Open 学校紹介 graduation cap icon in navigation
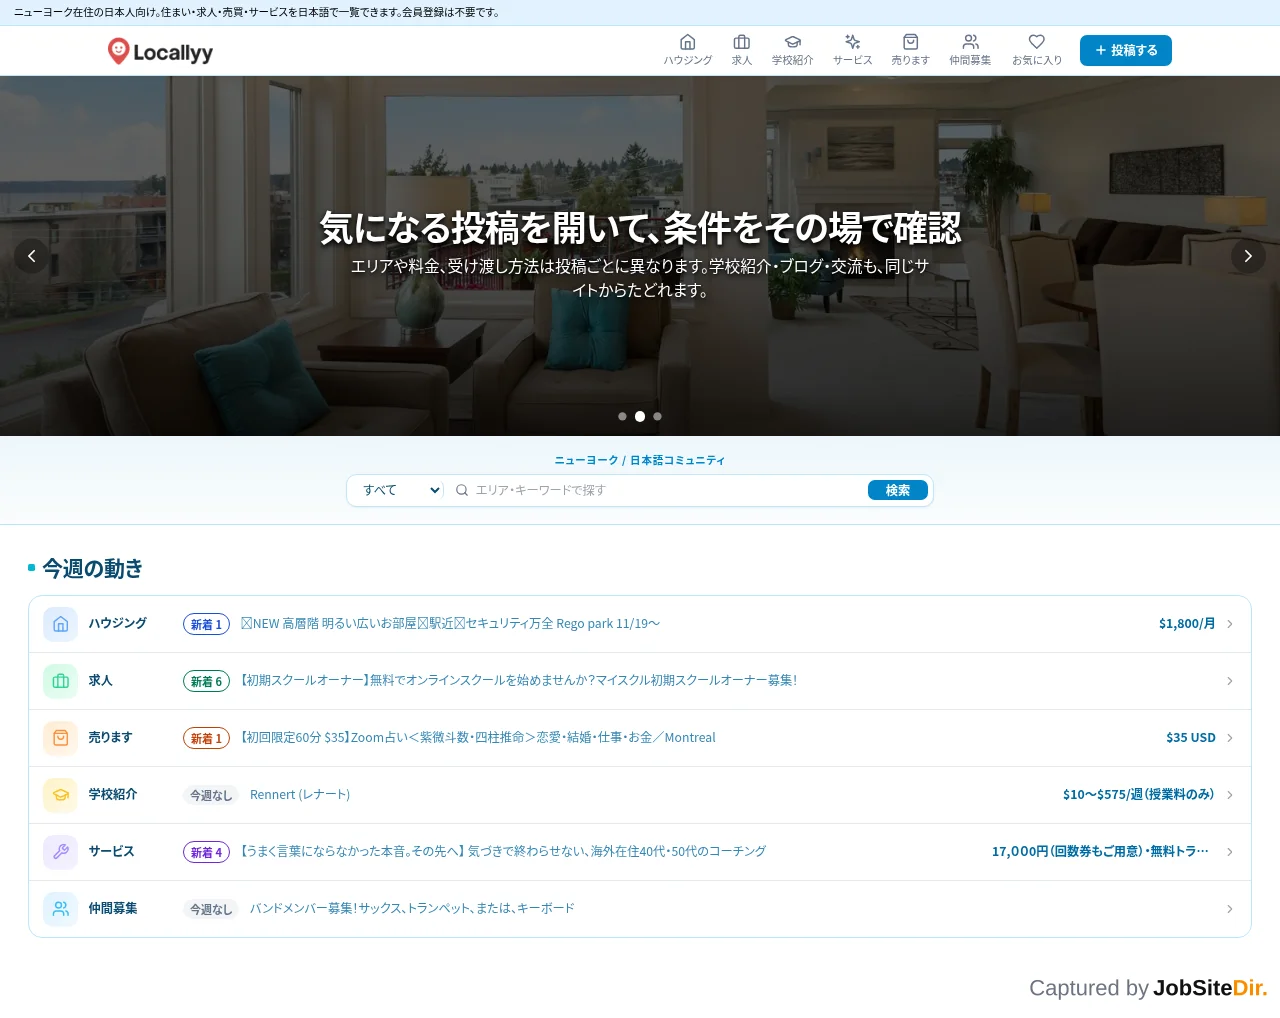The height and width of the screenshot is (1018, 1280). click(x=792, y=42)
